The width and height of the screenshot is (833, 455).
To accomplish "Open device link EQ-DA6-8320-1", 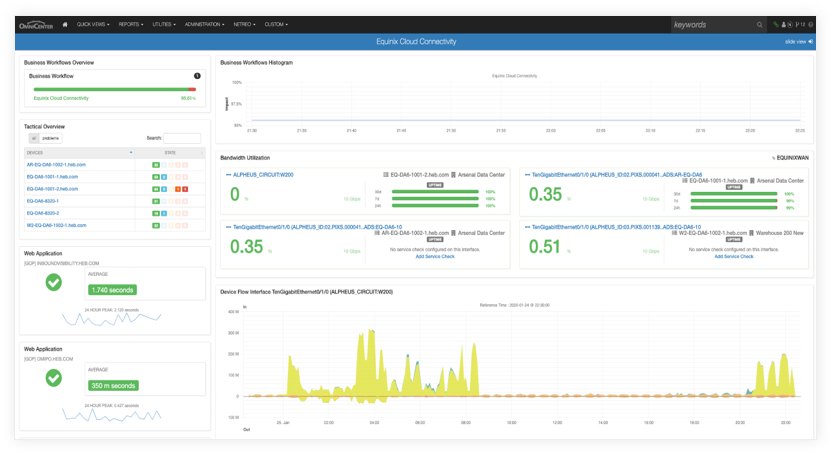I will coord(45,200).
